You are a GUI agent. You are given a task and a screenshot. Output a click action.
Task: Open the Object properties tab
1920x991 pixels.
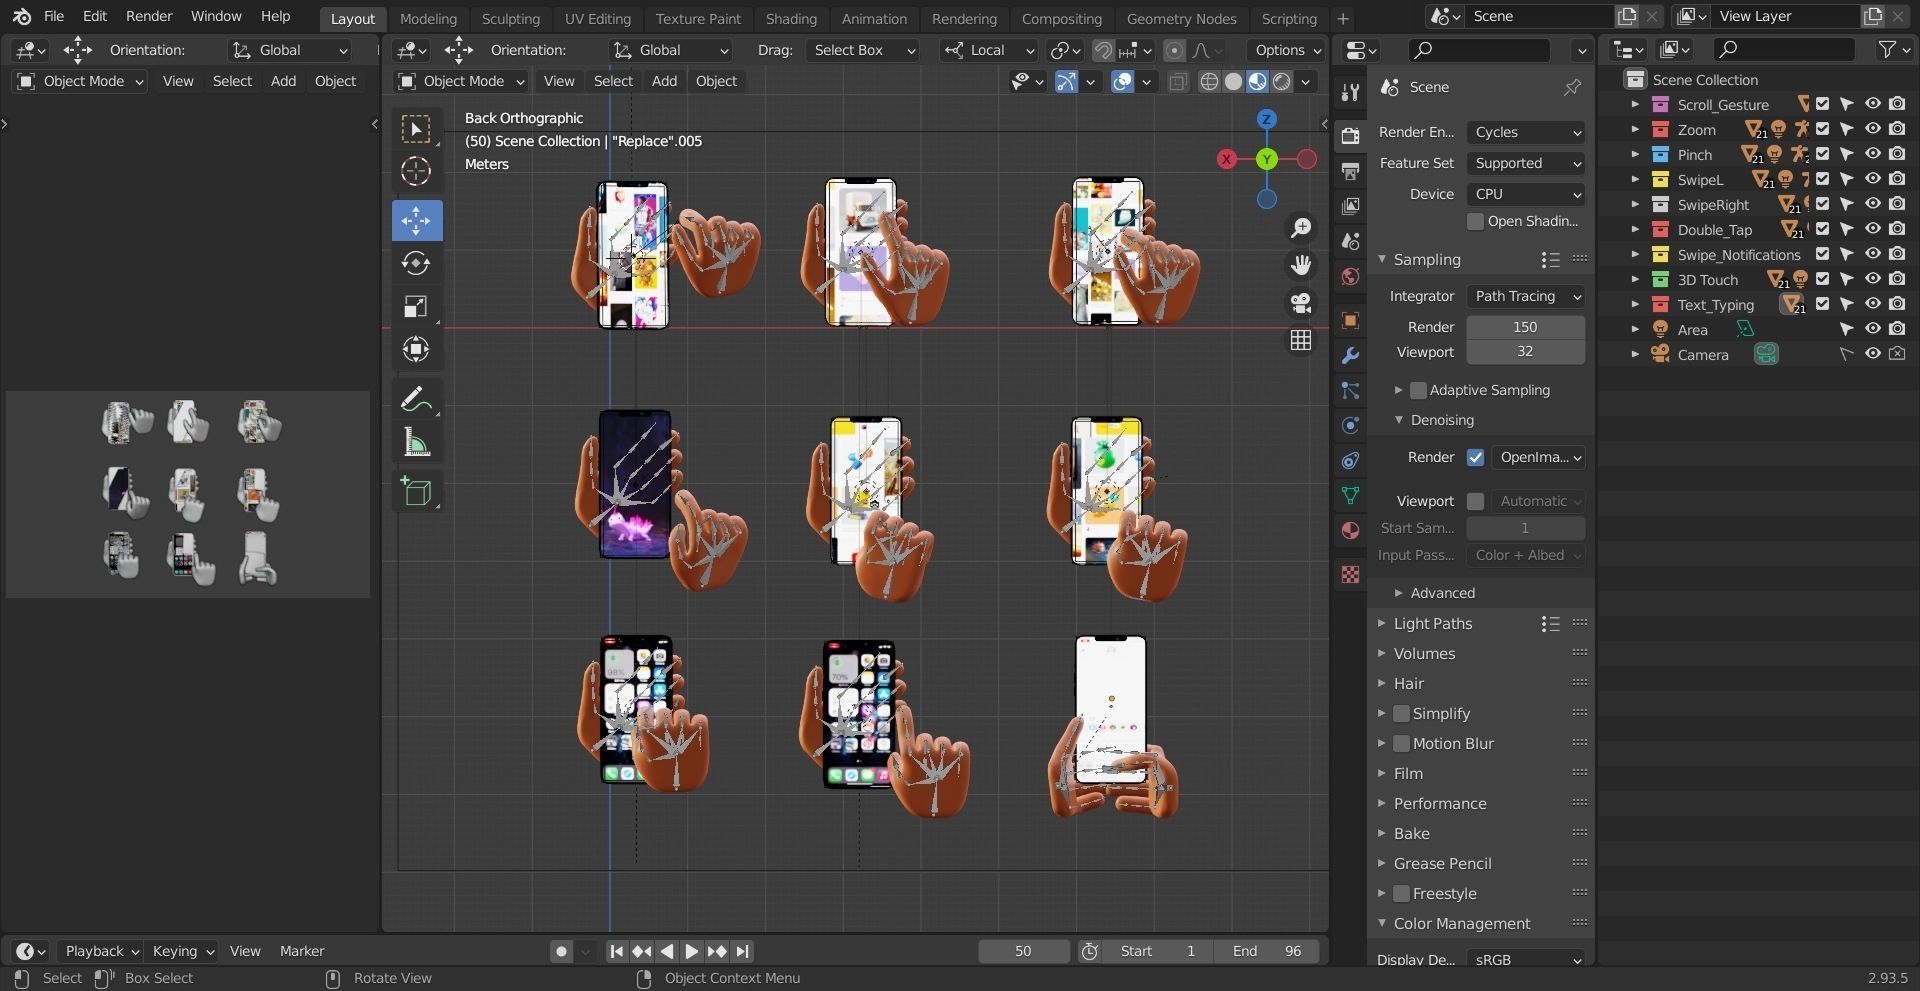point(1350,320)
